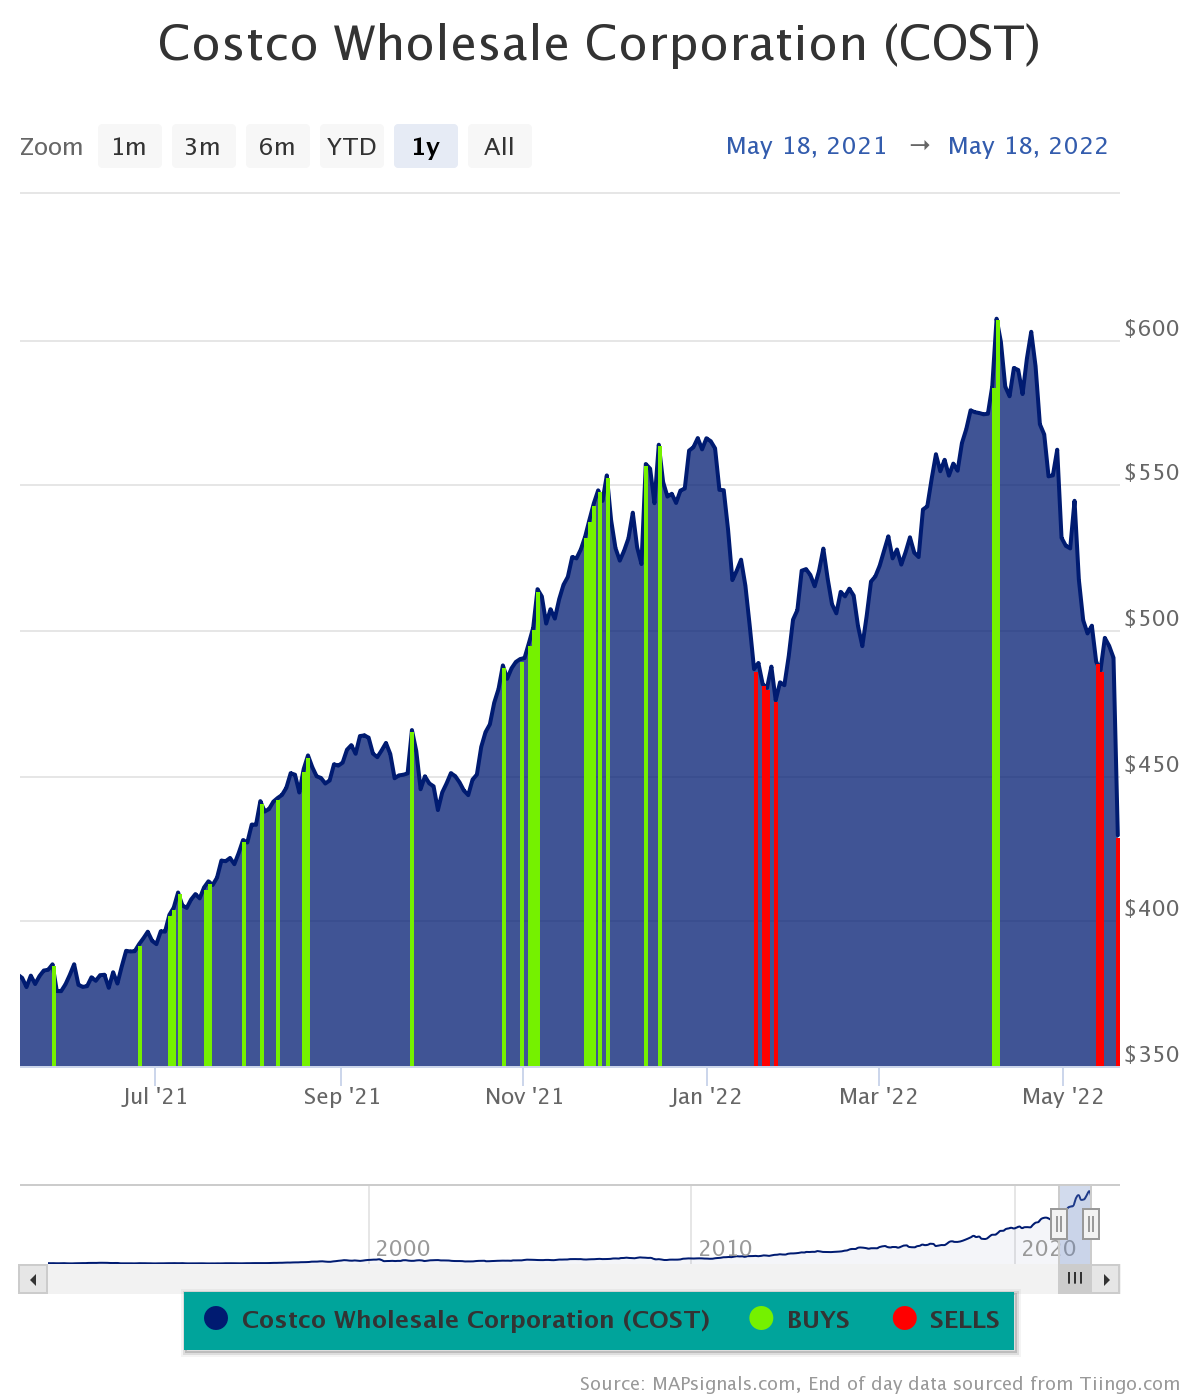1200x1400 pixels.
Task: Toggle the SELLS series in legend
Action: point(946,1319)
